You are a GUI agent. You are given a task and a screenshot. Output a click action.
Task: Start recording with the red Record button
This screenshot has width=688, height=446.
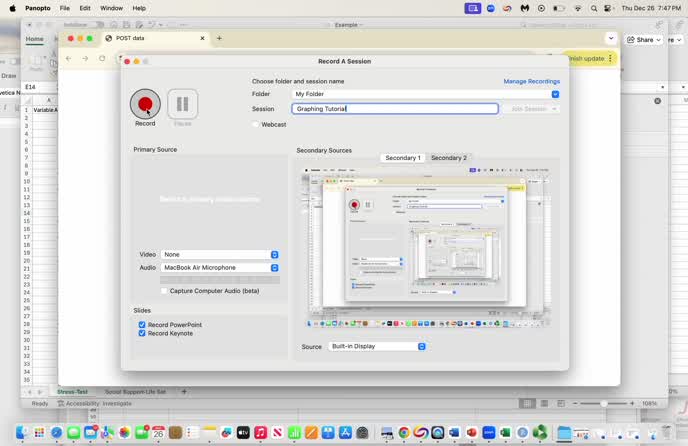tap(145, 103)
